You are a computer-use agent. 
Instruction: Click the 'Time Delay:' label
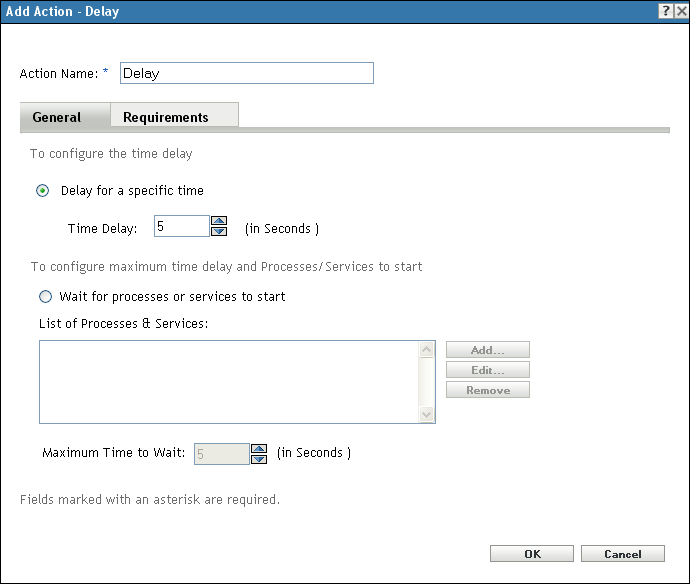point(102,228)
